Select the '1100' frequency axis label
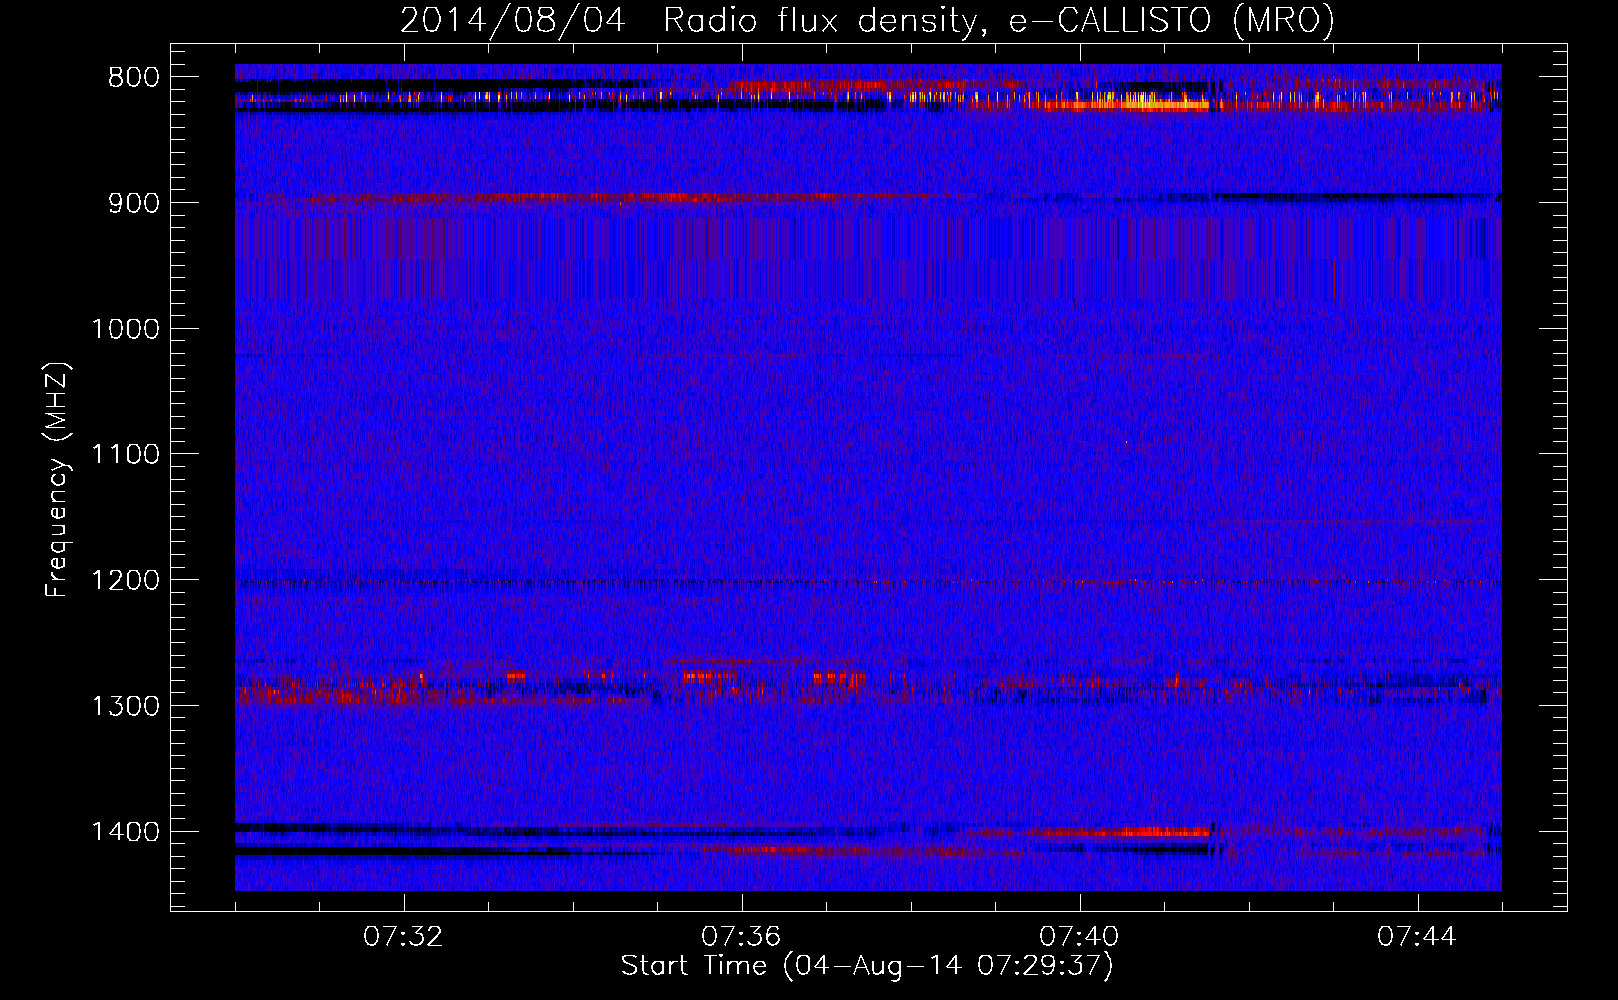 (x=125, y=455)
